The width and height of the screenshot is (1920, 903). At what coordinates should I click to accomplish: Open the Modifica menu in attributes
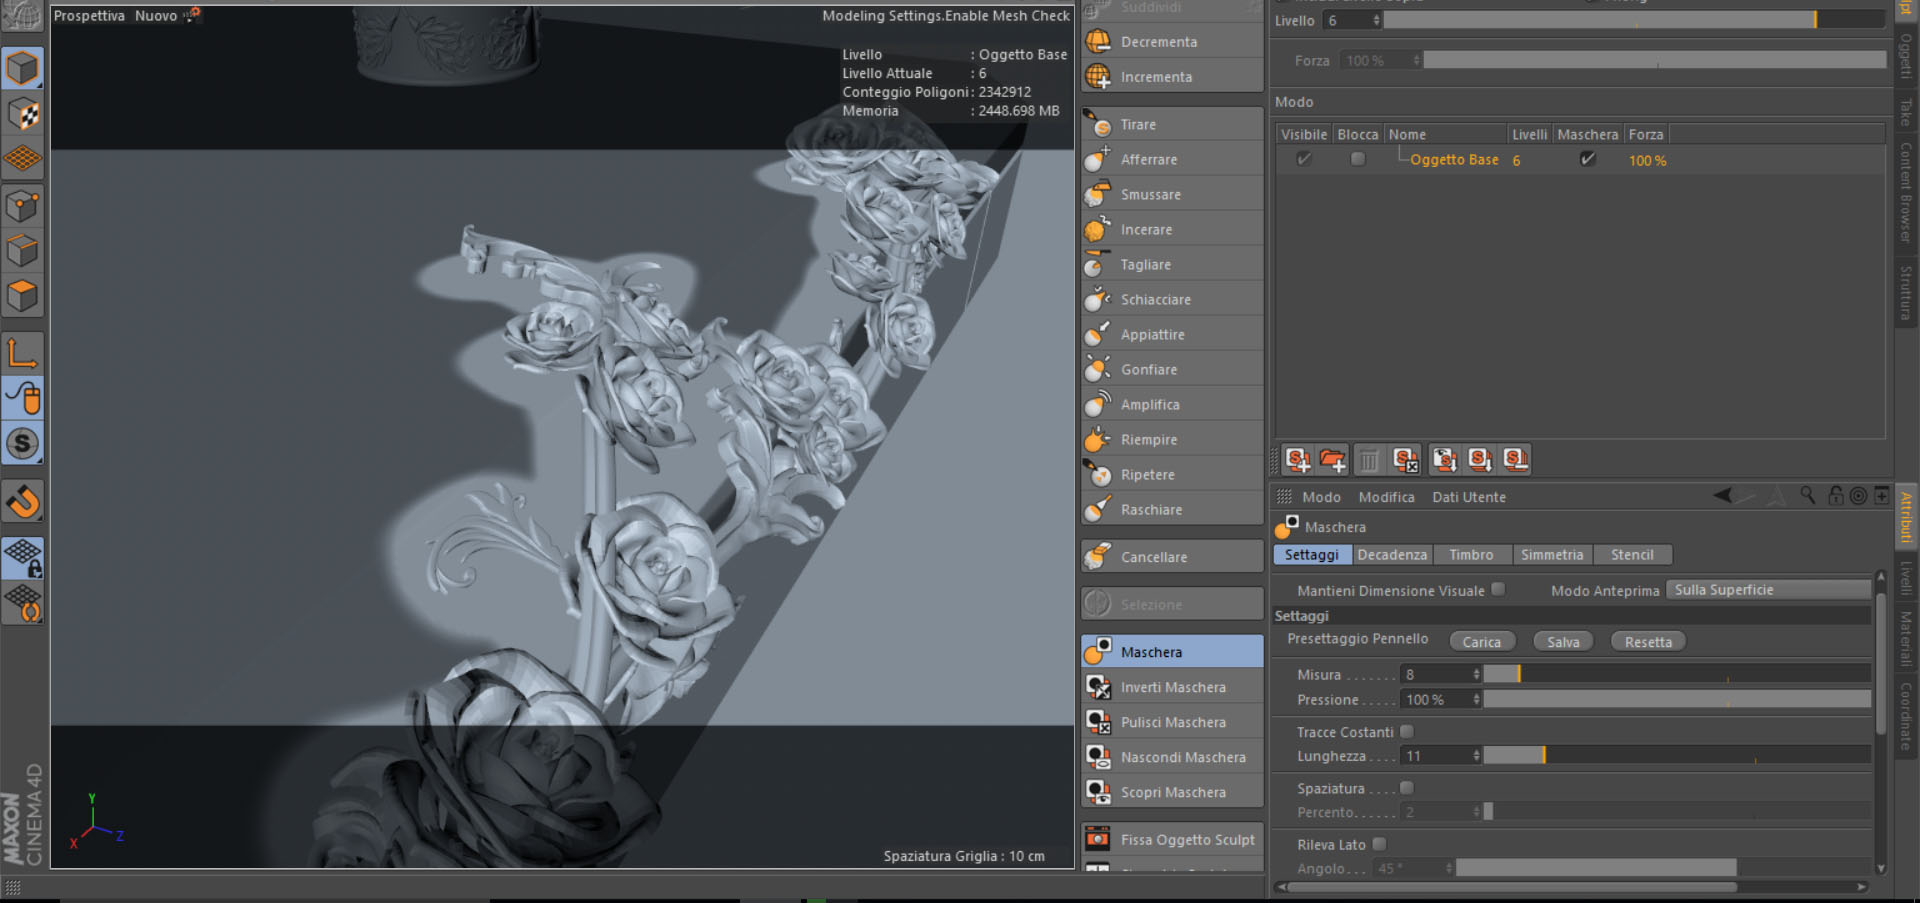[1386, 497]
